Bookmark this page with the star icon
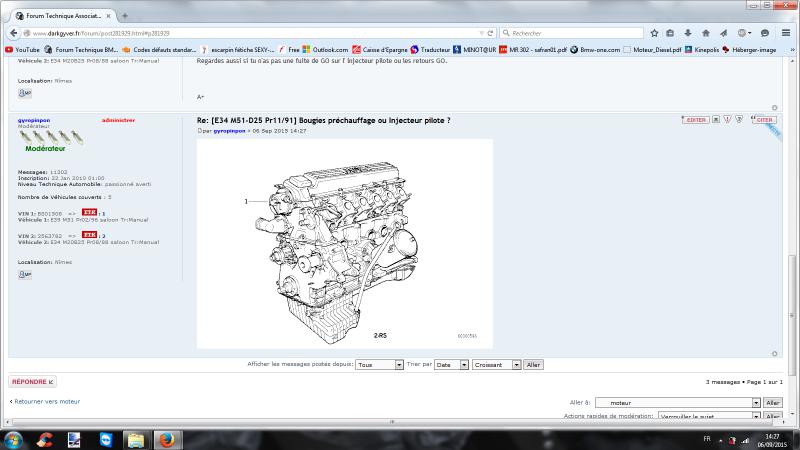This screenshot has width=800, height=450. pos(652,32)
